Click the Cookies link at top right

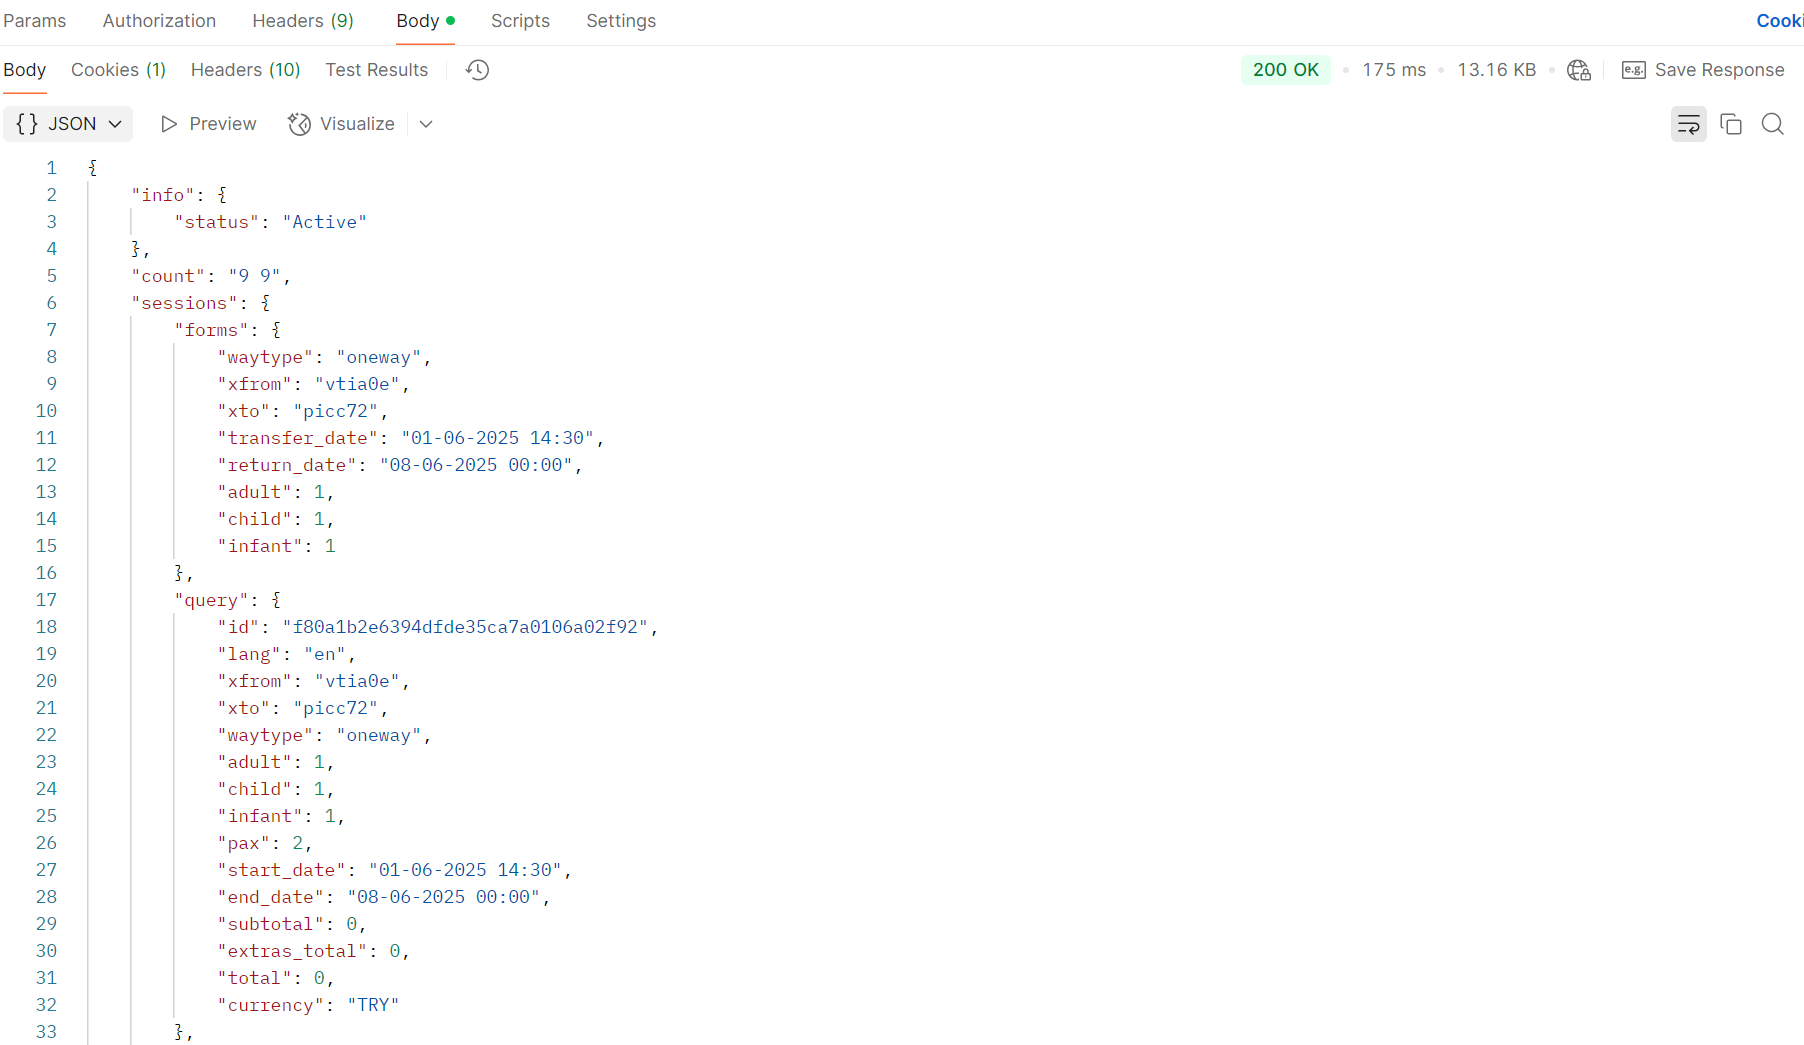[1779, 21]
